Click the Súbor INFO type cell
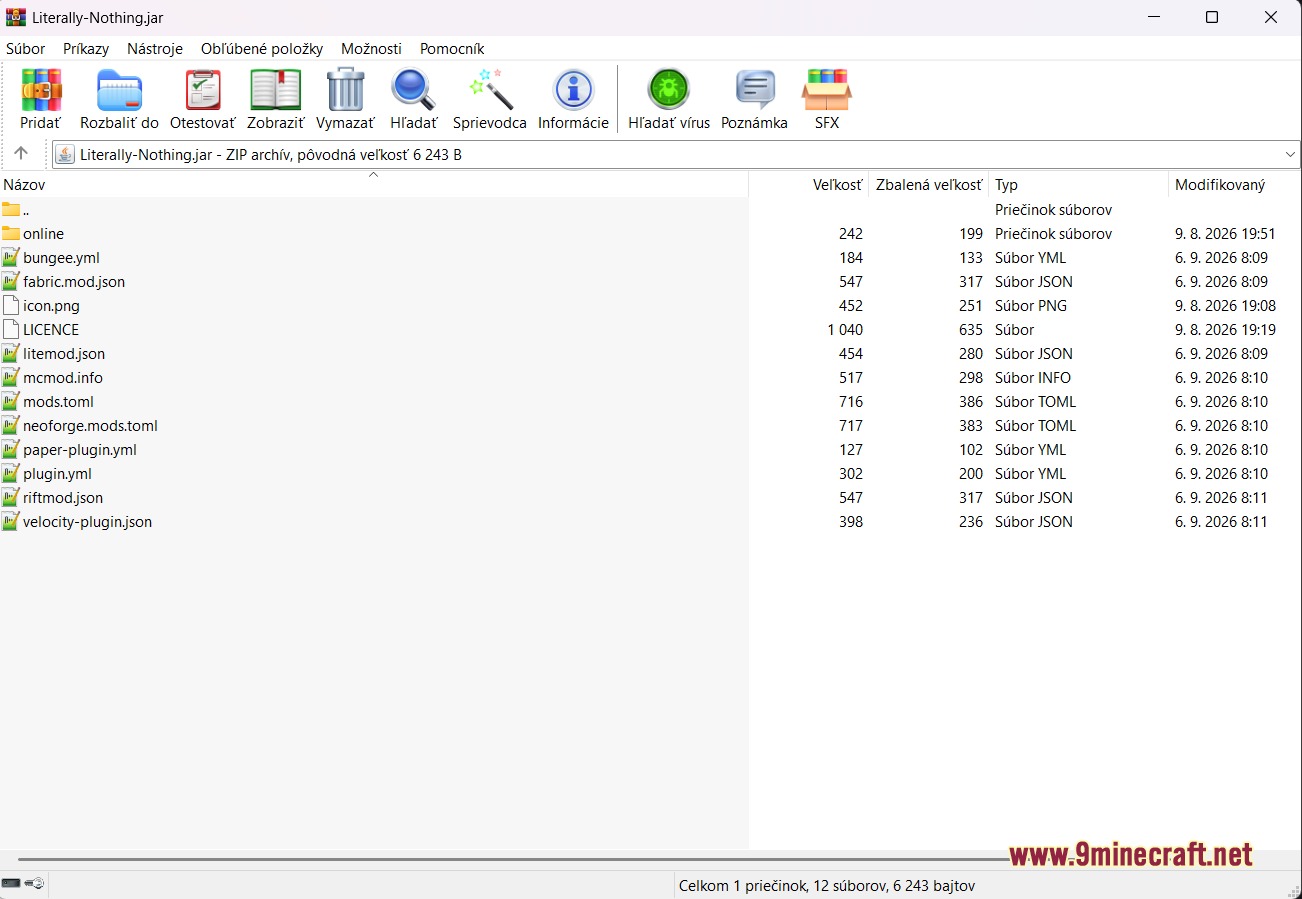 [x=1033, y=378]
